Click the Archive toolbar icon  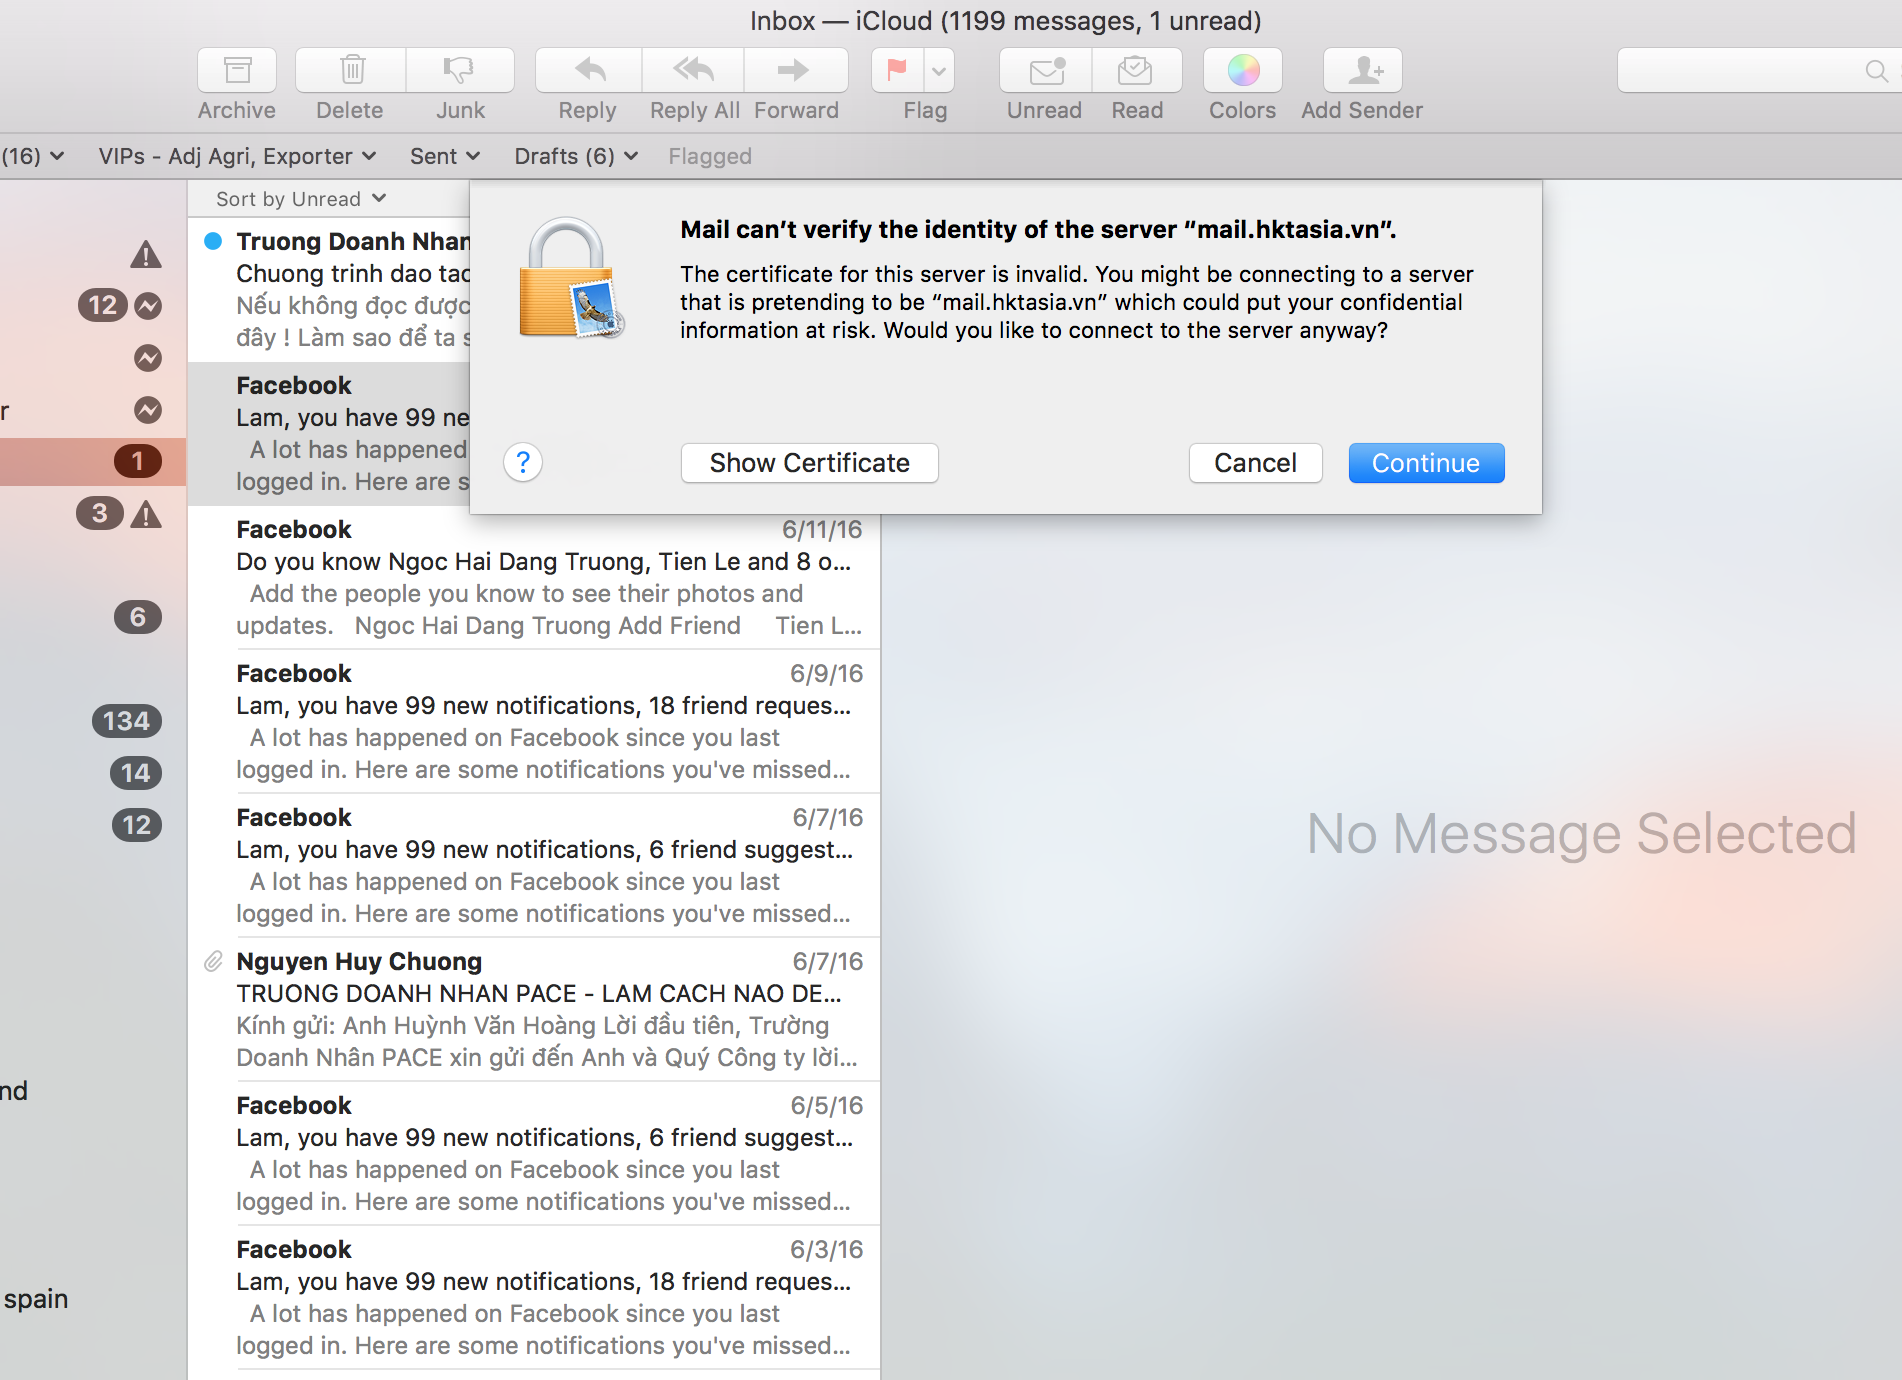pos(237,70)
